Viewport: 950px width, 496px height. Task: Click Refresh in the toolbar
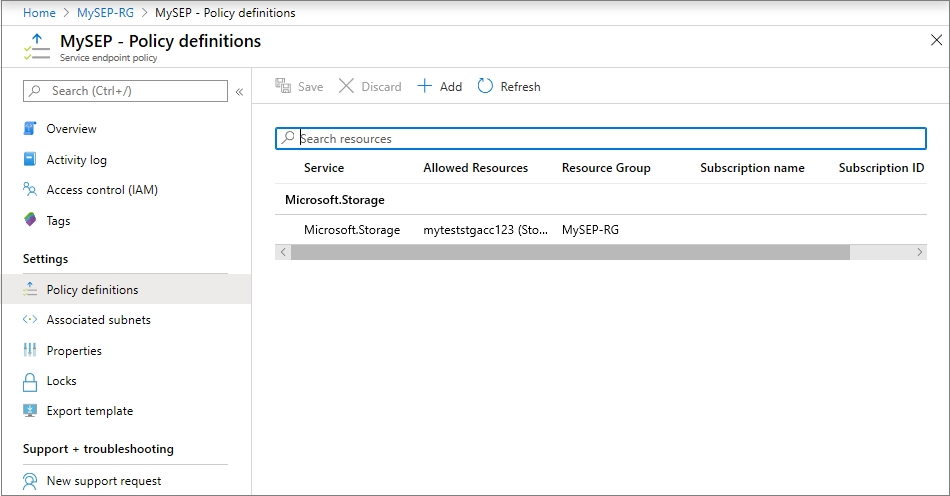coord(509,87)
